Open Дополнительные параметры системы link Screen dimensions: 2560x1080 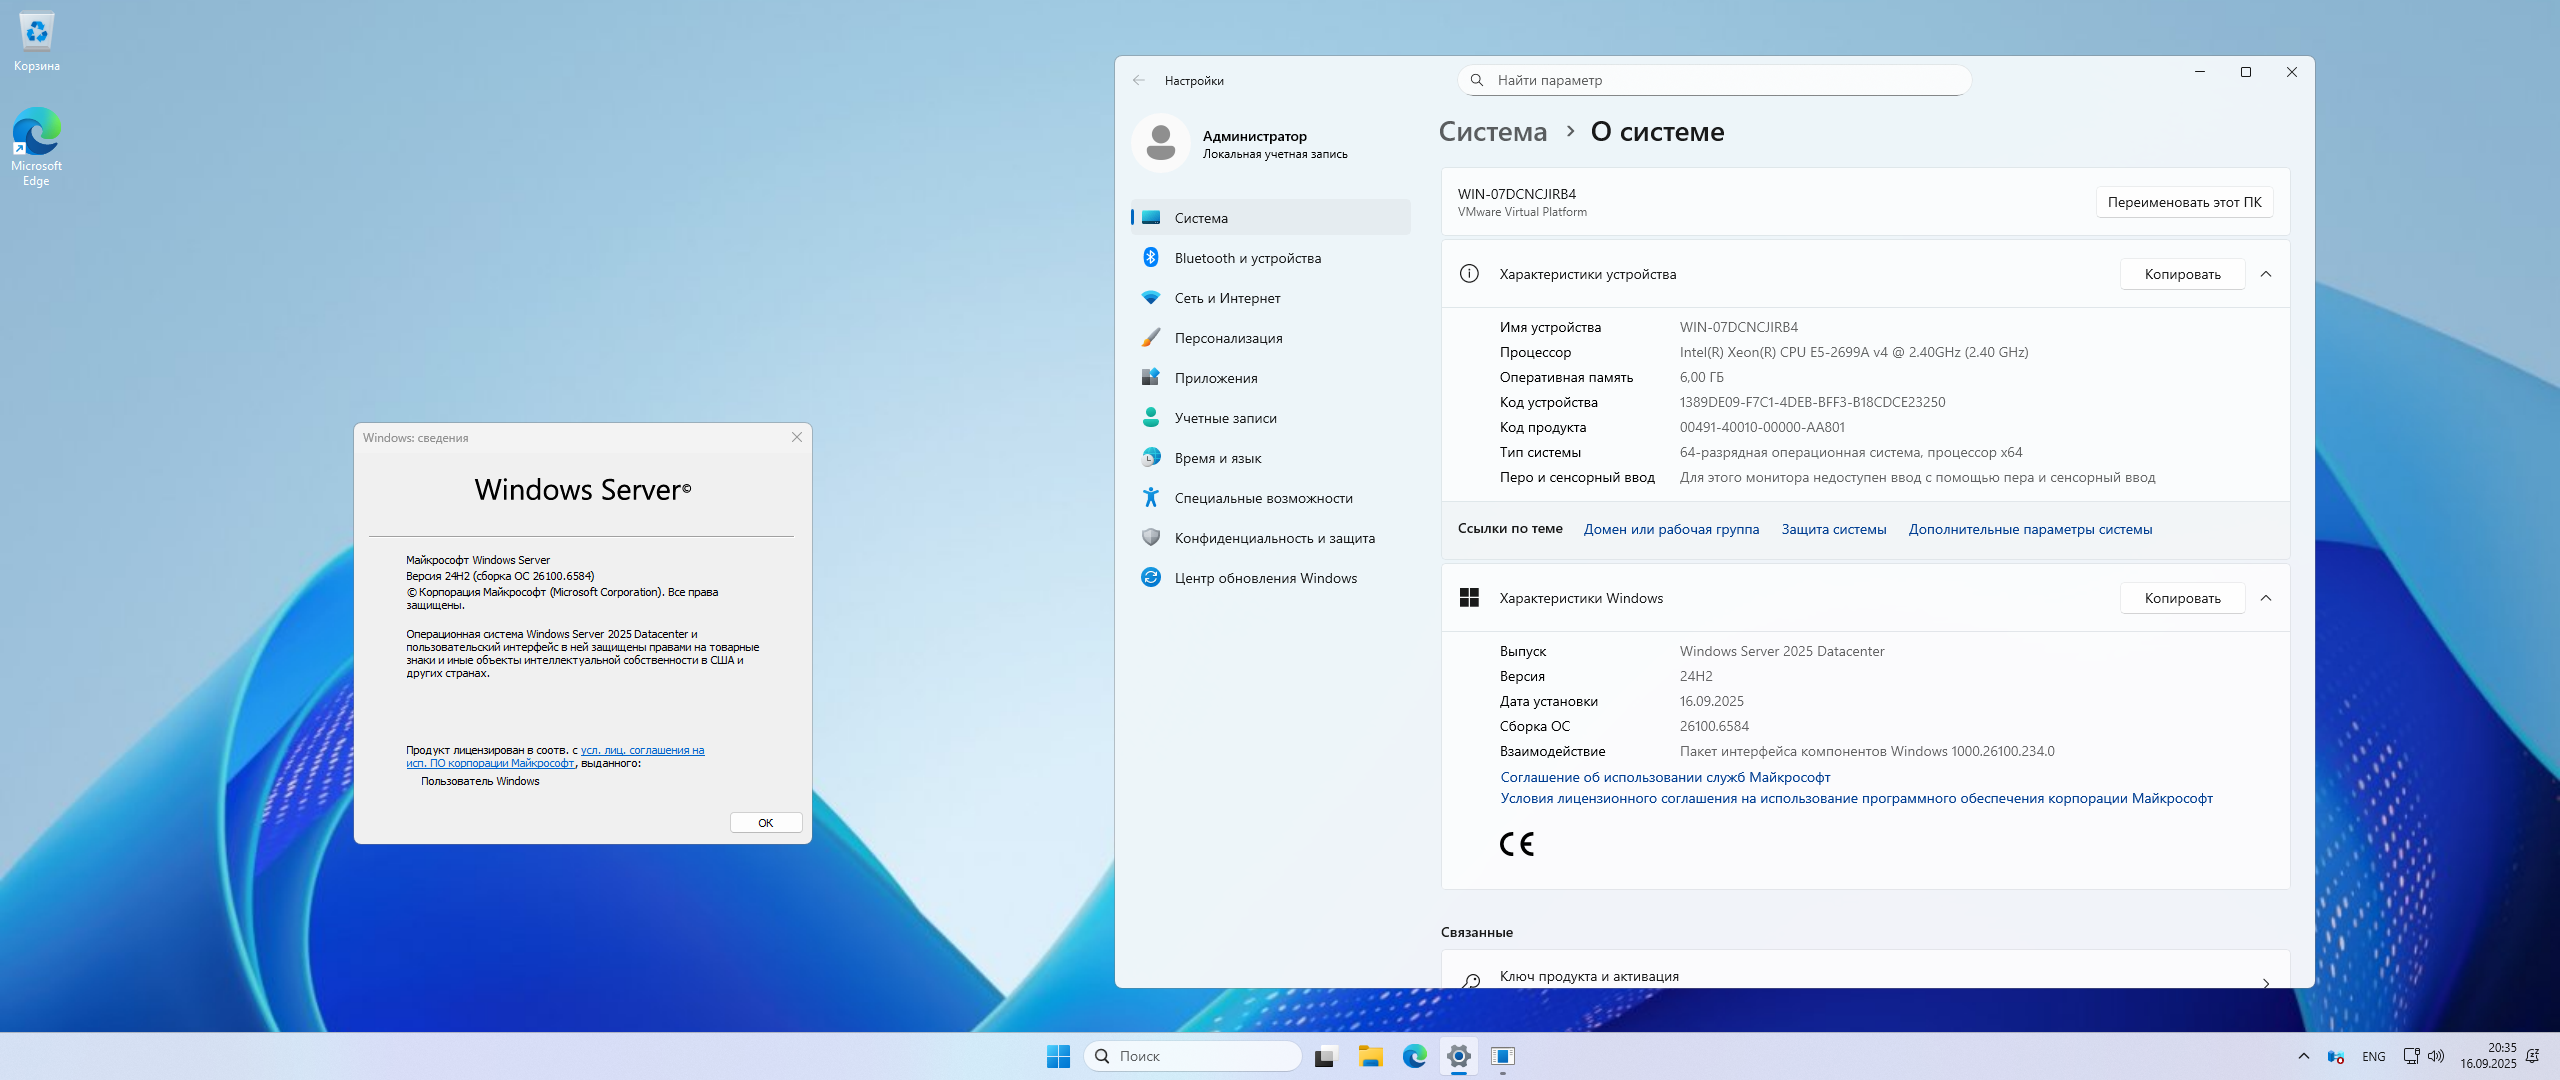(2030, 529)
